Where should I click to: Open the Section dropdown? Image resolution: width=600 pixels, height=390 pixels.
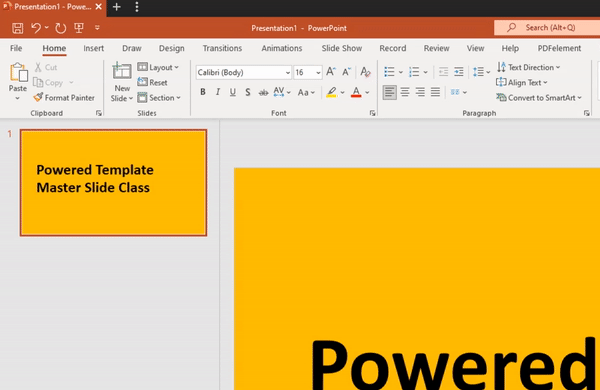[159, 98]
